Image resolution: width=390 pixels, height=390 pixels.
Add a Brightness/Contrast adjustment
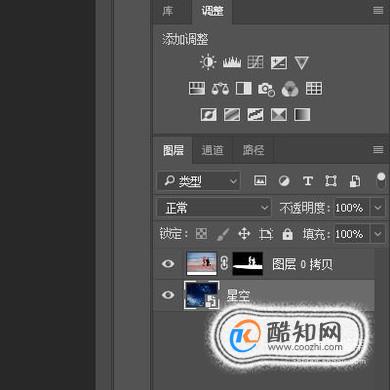pos(208,62)
